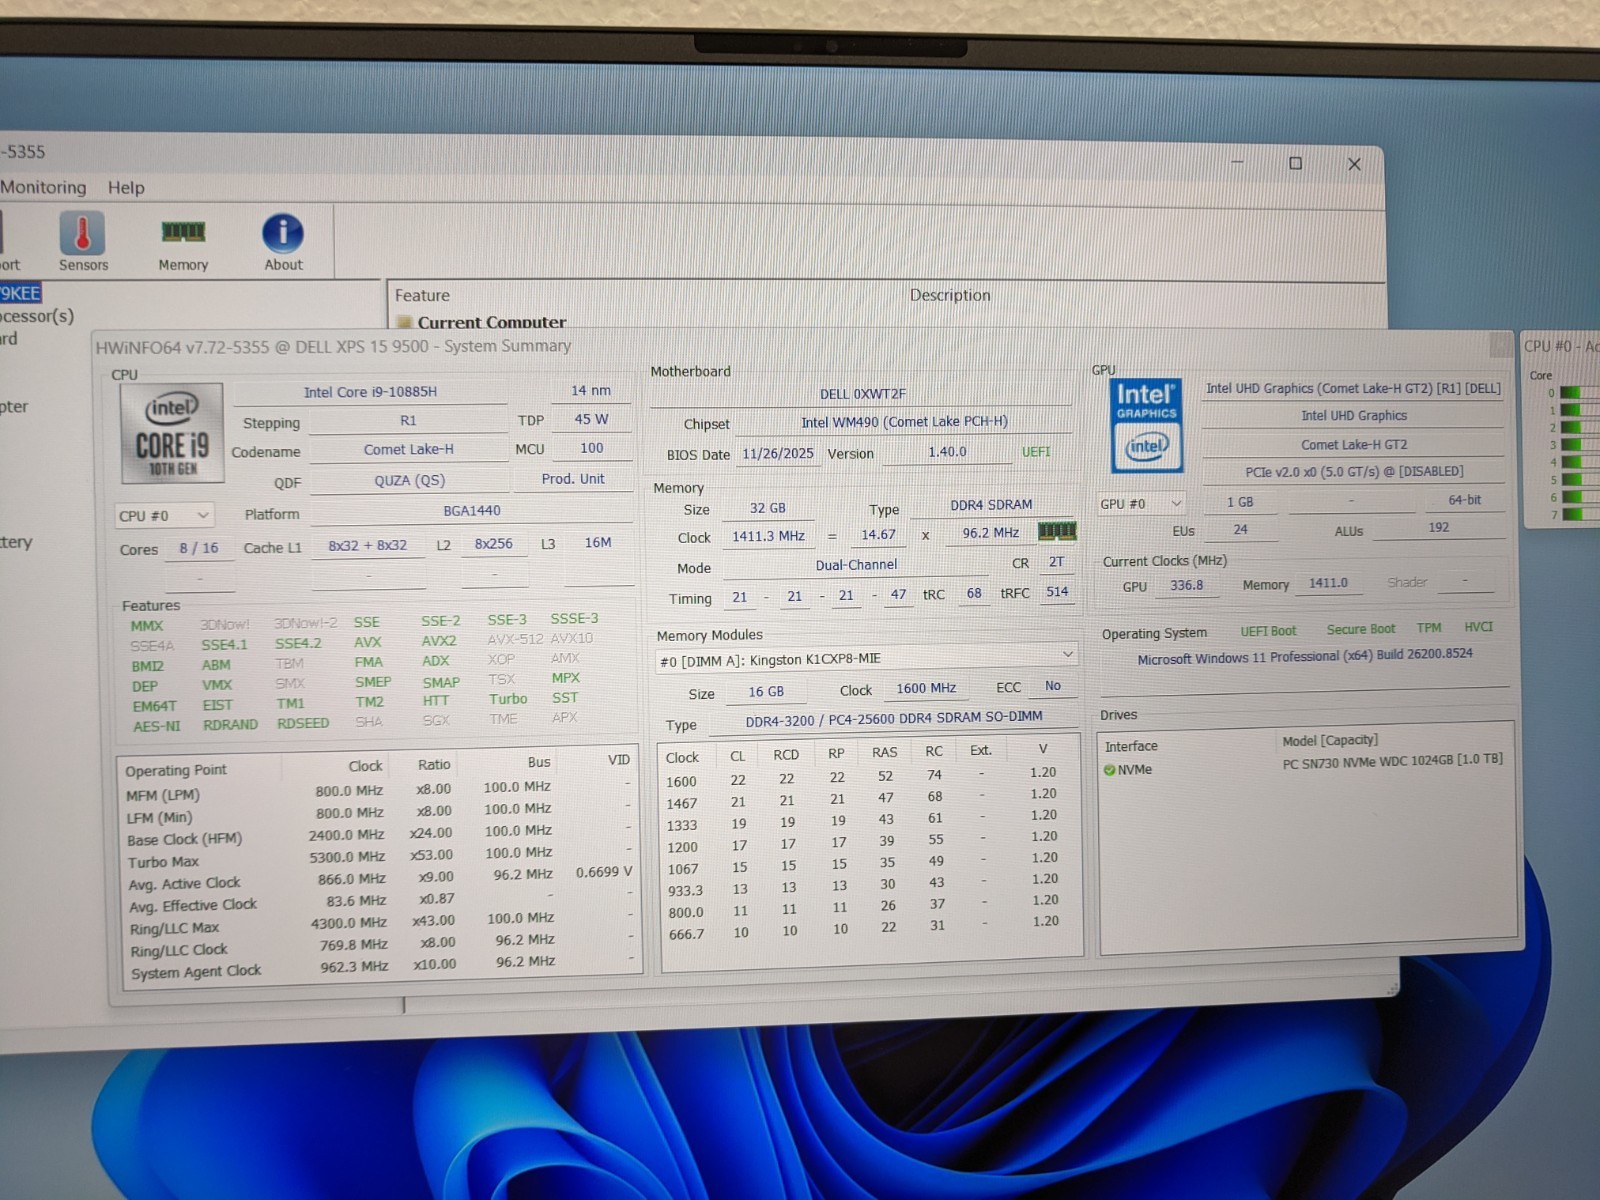
Task: Click the 1600 memory timing row
Action: click(869, 777)
